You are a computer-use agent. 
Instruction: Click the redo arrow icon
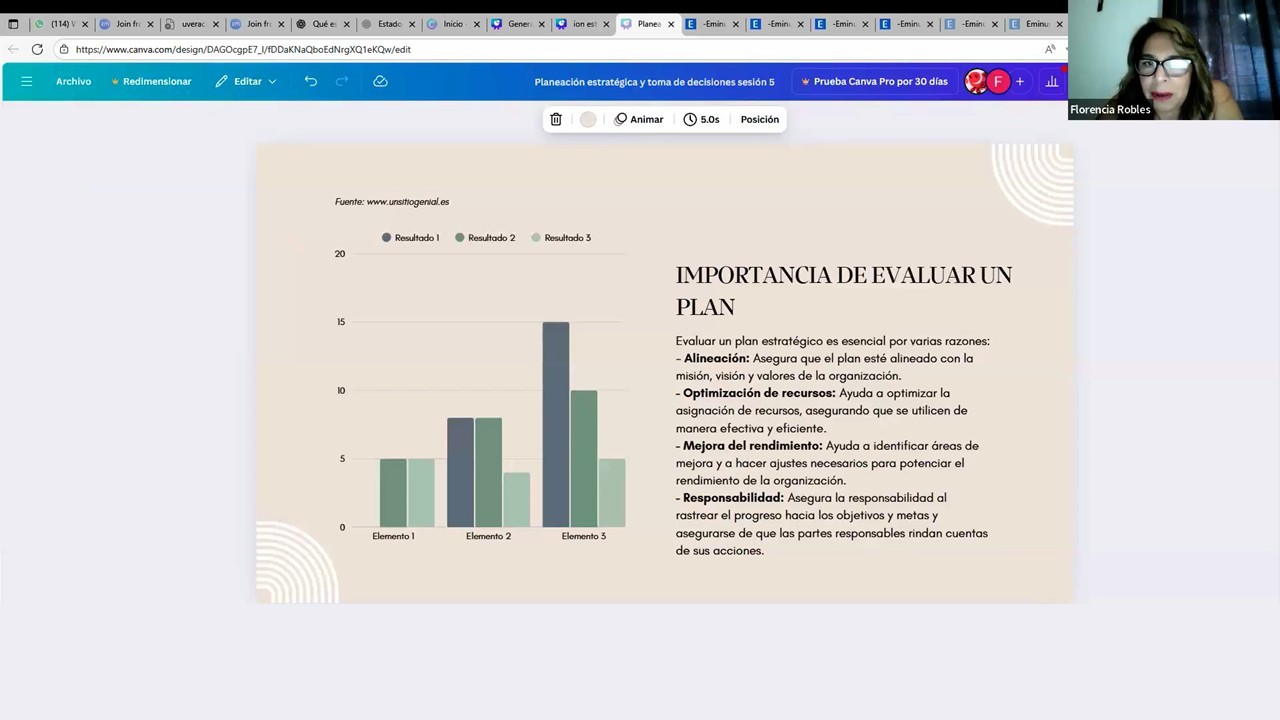[342, 81]
